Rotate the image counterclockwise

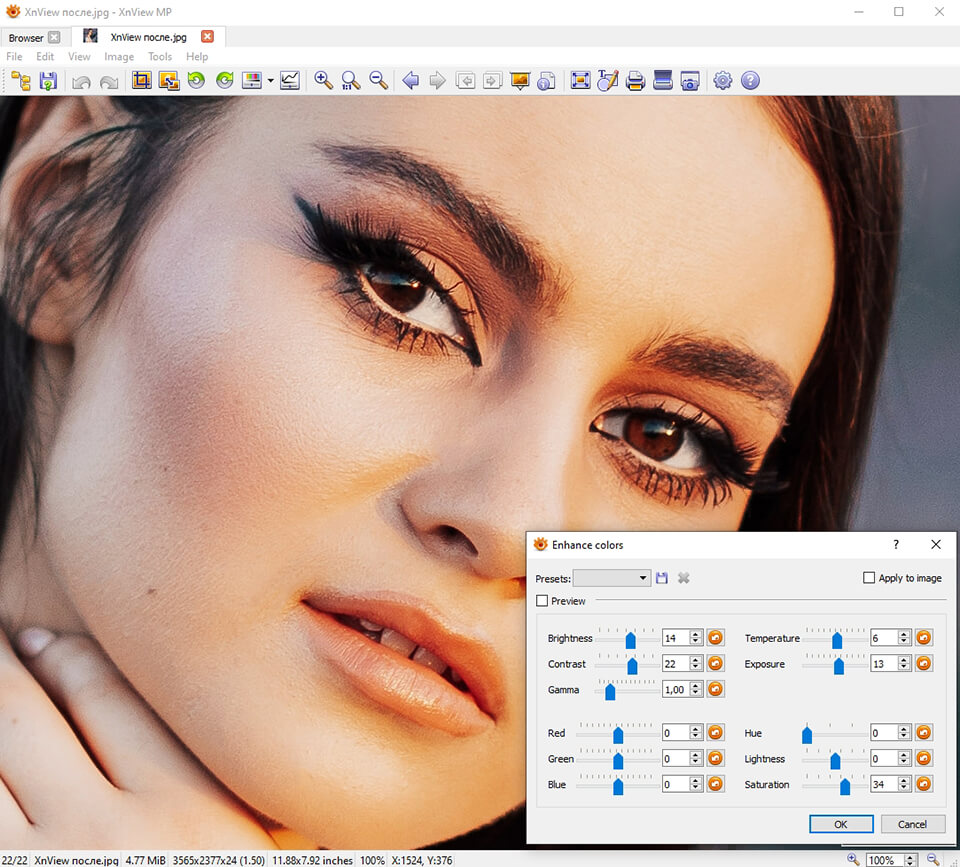click(196, 80)
